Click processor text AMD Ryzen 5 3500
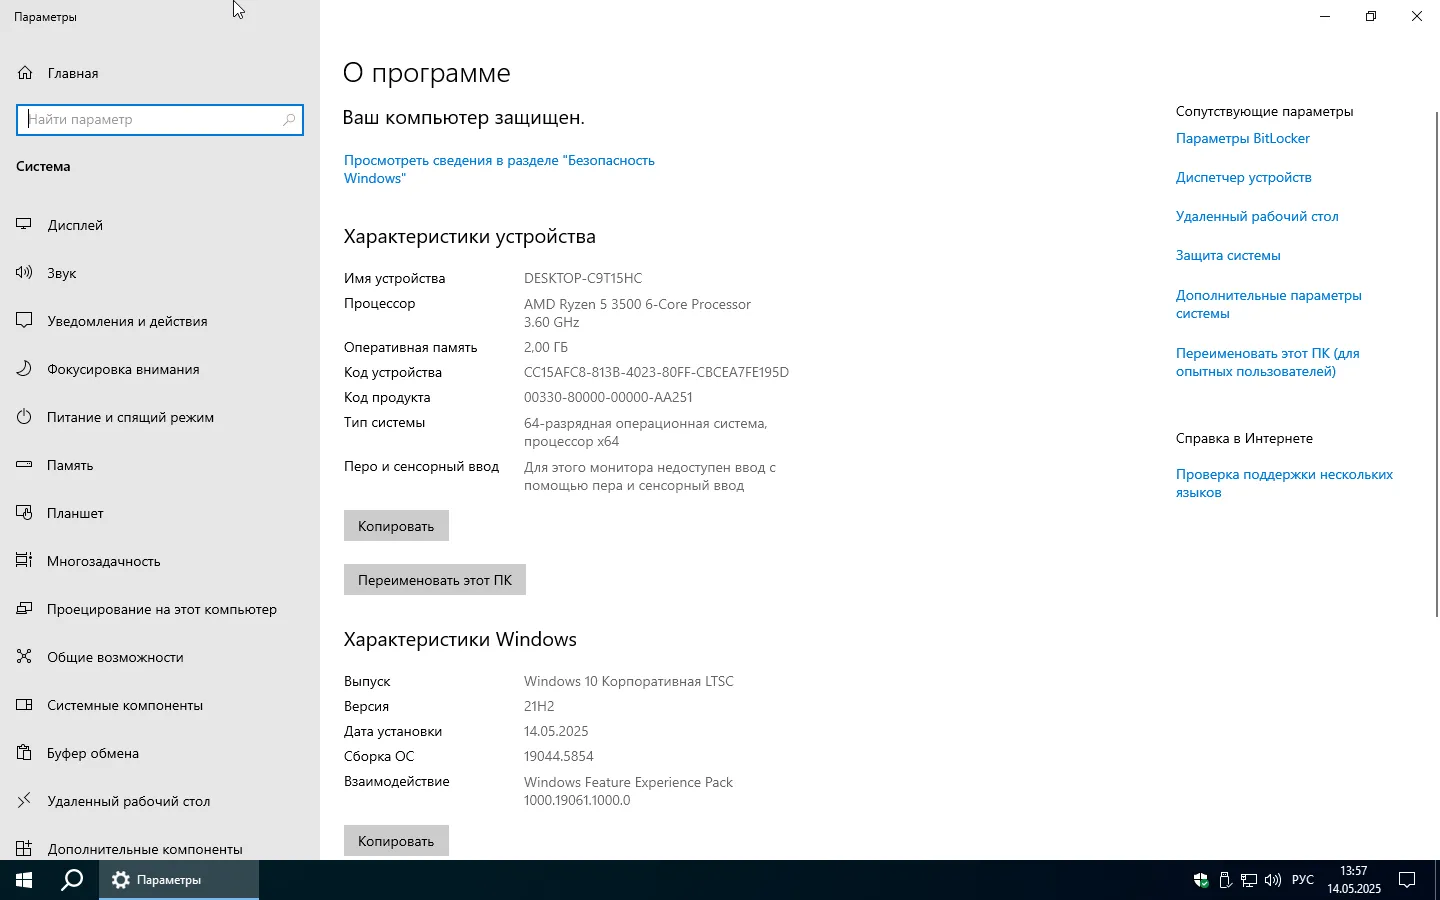The image size is (1440, 900). 637,313
